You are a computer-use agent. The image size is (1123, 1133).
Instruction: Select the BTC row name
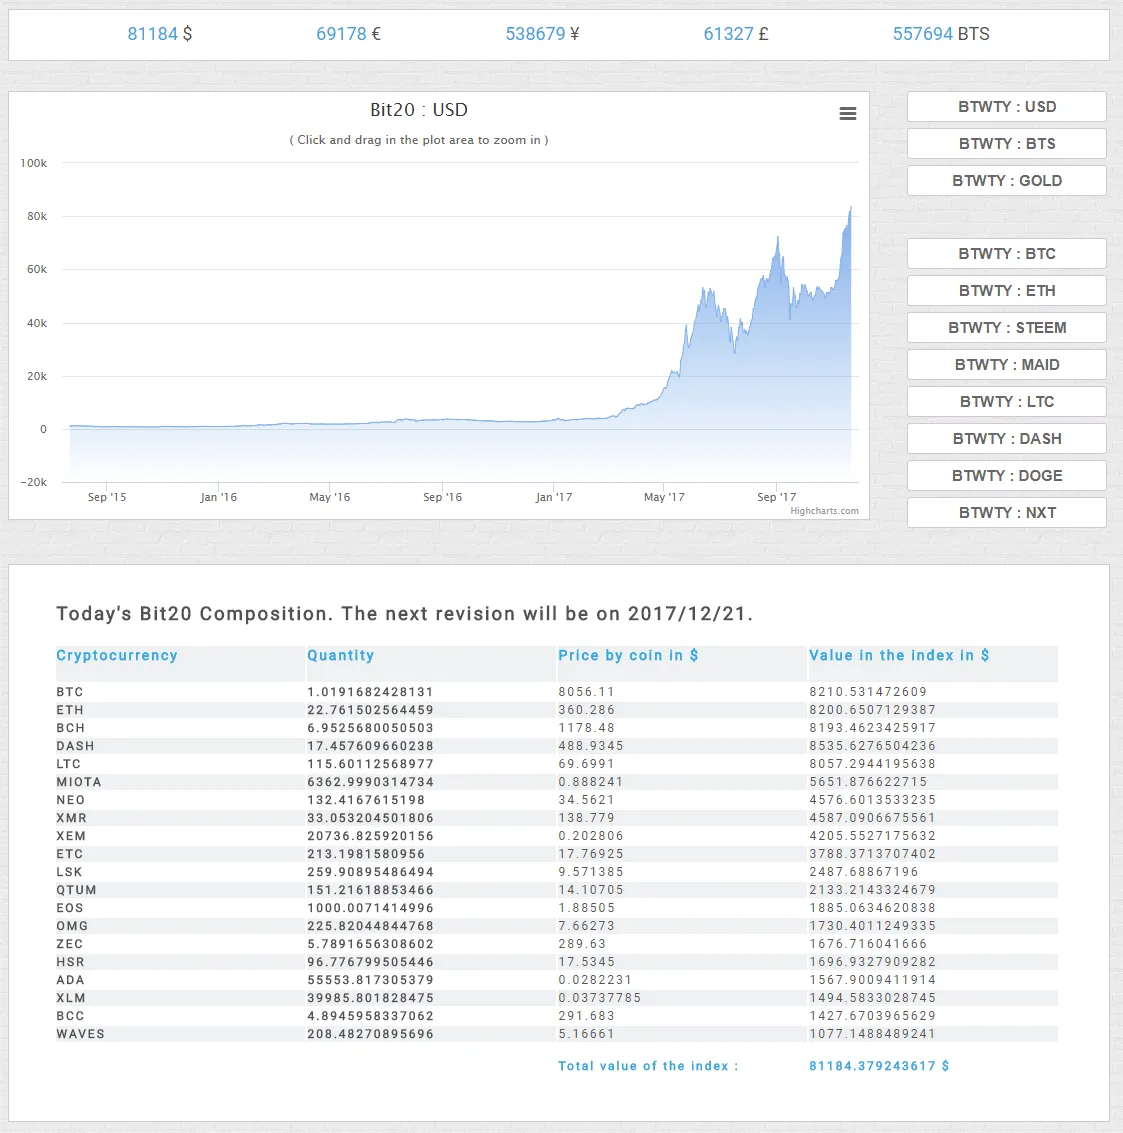pos(69,692)
